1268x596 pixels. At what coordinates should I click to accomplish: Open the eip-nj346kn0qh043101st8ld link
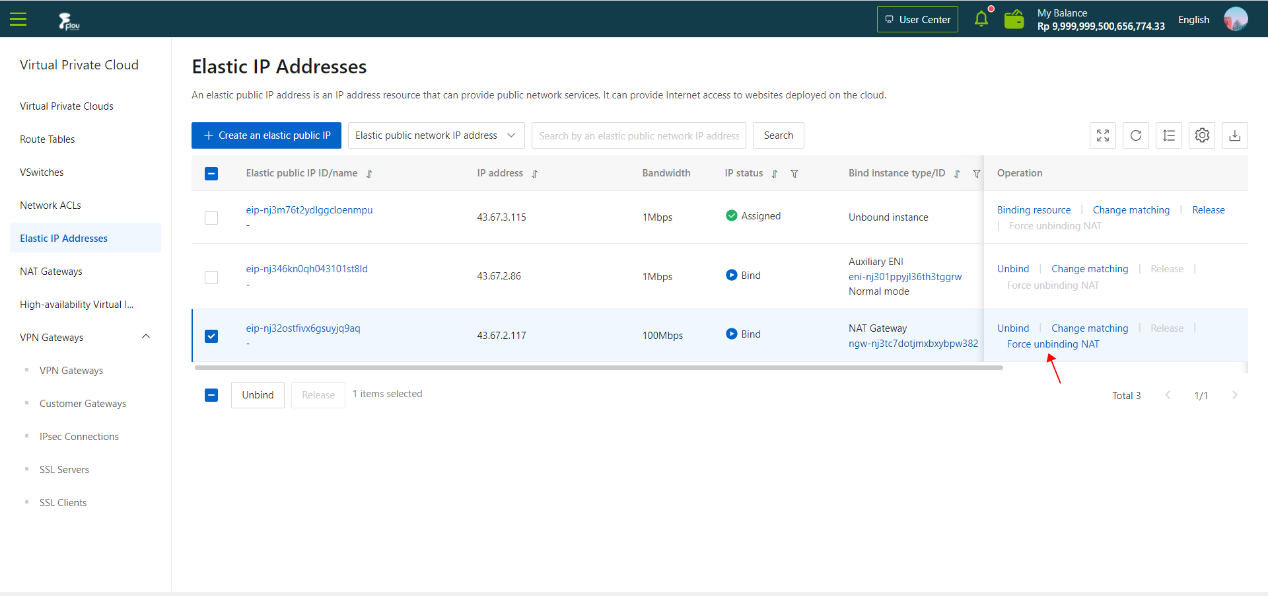click(307, 269)
